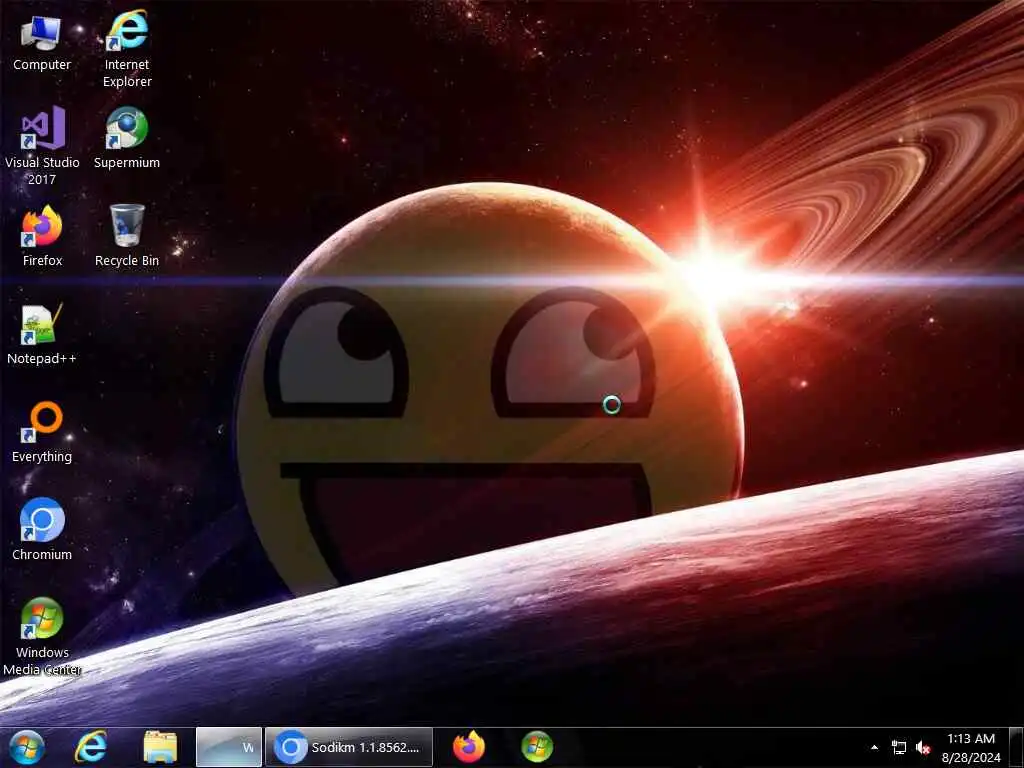
Task: Switch to Sodikm 1.1.8562 taskbar button
Action: pyautogui.click(x=349, y=747)
